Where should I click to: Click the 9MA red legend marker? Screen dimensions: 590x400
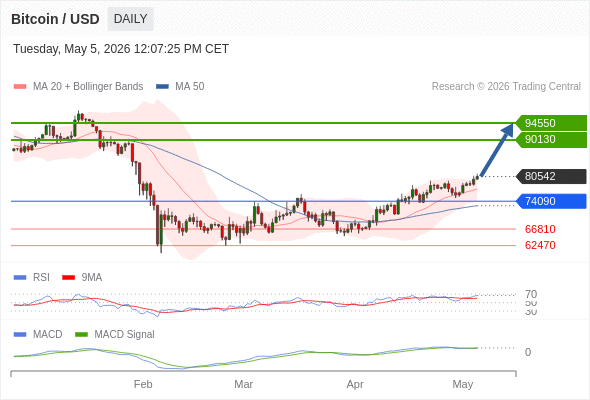(68, 278)
